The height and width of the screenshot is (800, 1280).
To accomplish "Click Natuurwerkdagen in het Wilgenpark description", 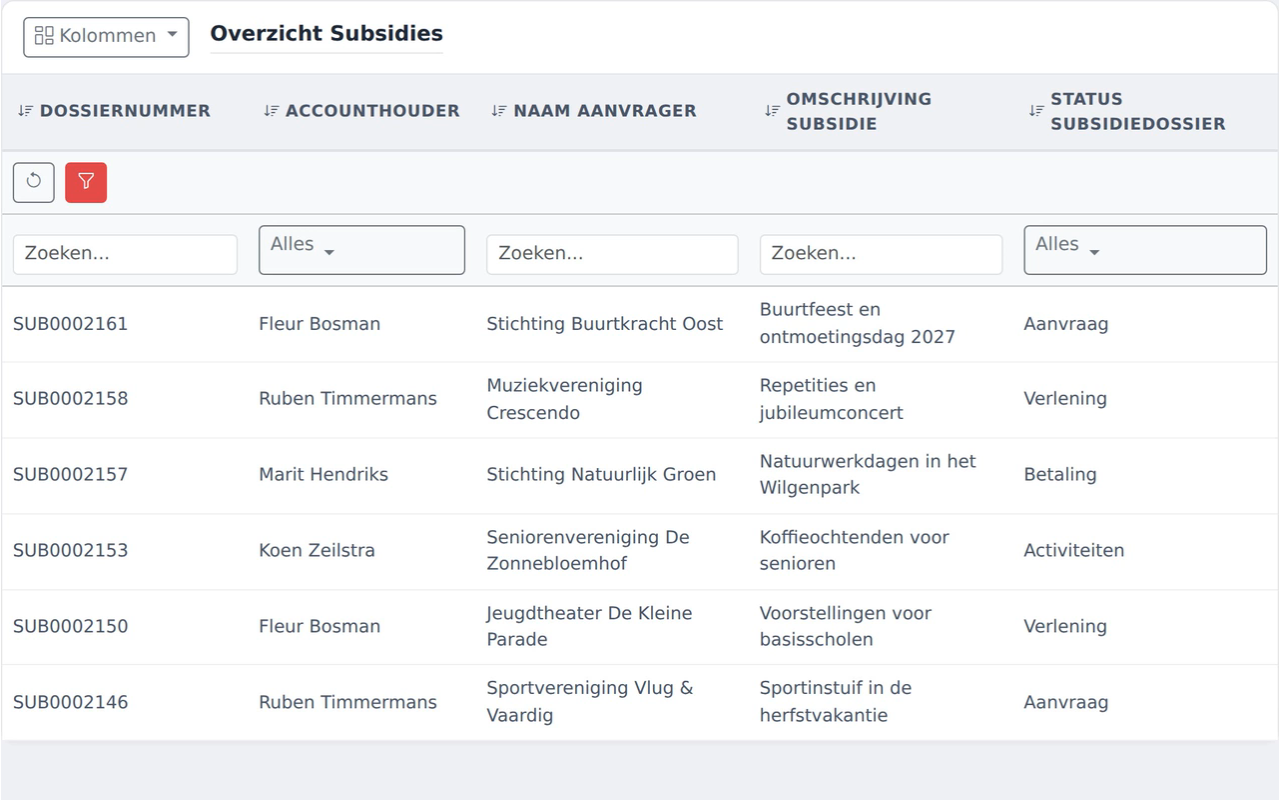I will tap(868, 475).
